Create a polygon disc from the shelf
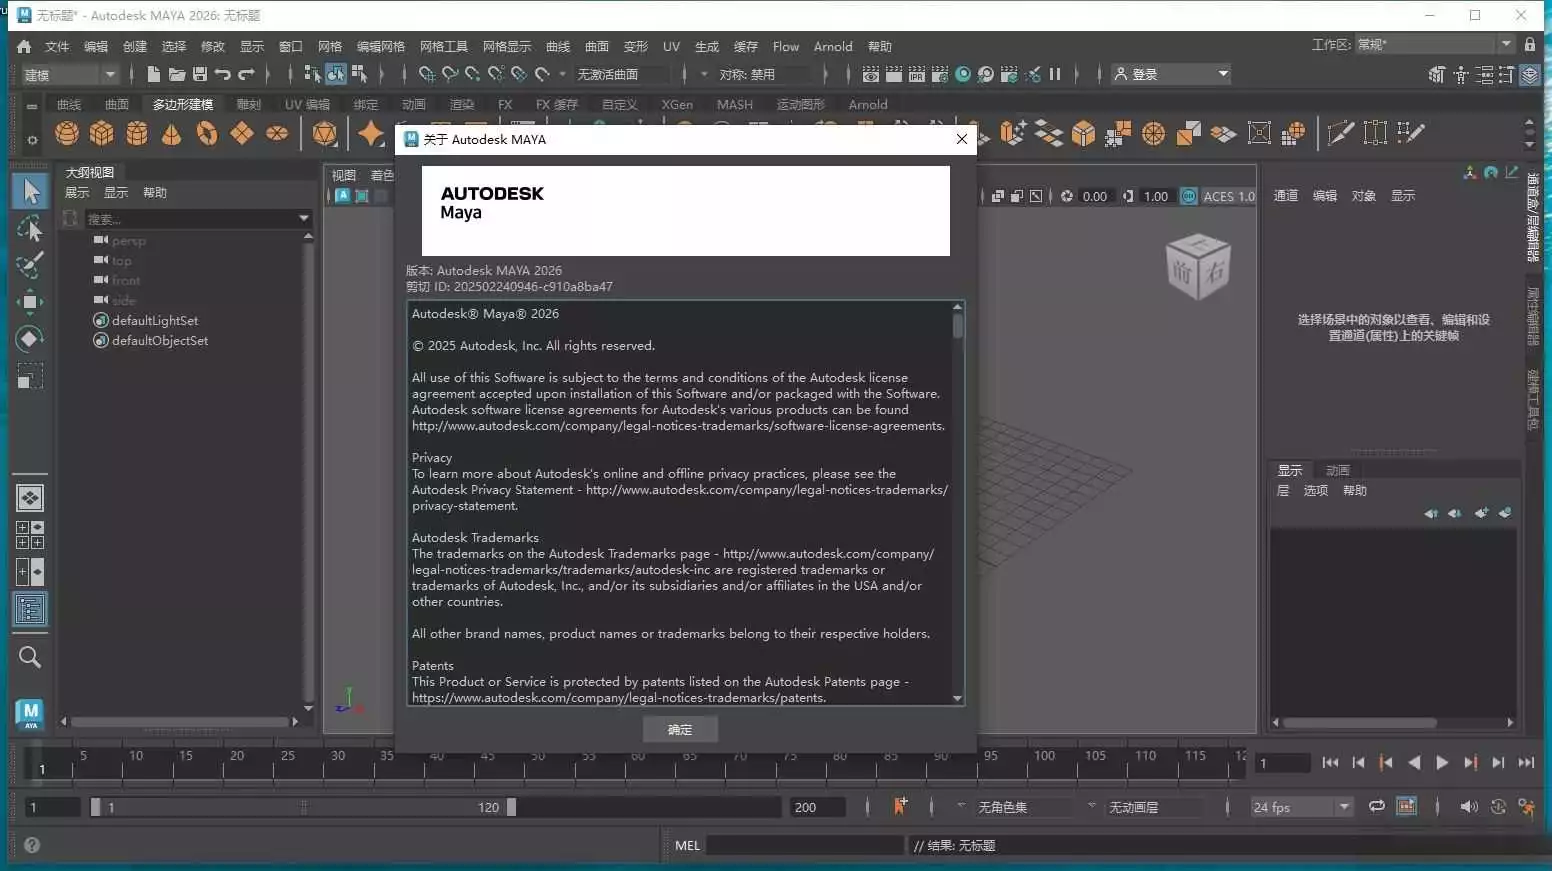Viewport: 1552px width, 871px height. pyautogui.click(x=277, y=133)
